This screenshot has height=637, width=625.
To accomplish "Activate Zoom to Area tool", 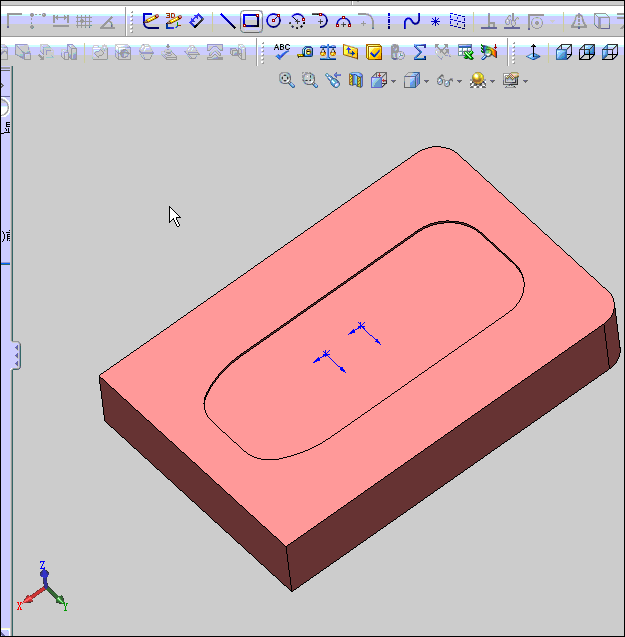I will pos(310,80).
